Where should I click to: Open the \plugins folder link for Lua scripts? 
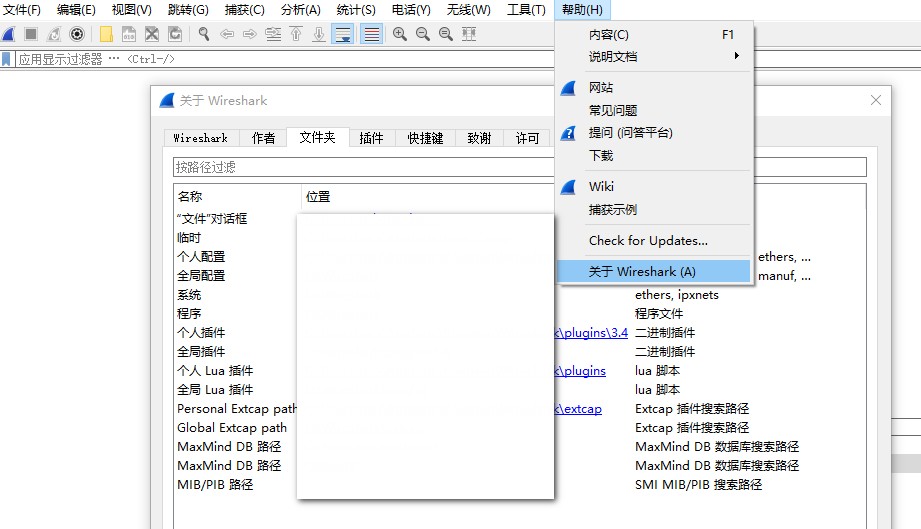[x=580, y=371]
